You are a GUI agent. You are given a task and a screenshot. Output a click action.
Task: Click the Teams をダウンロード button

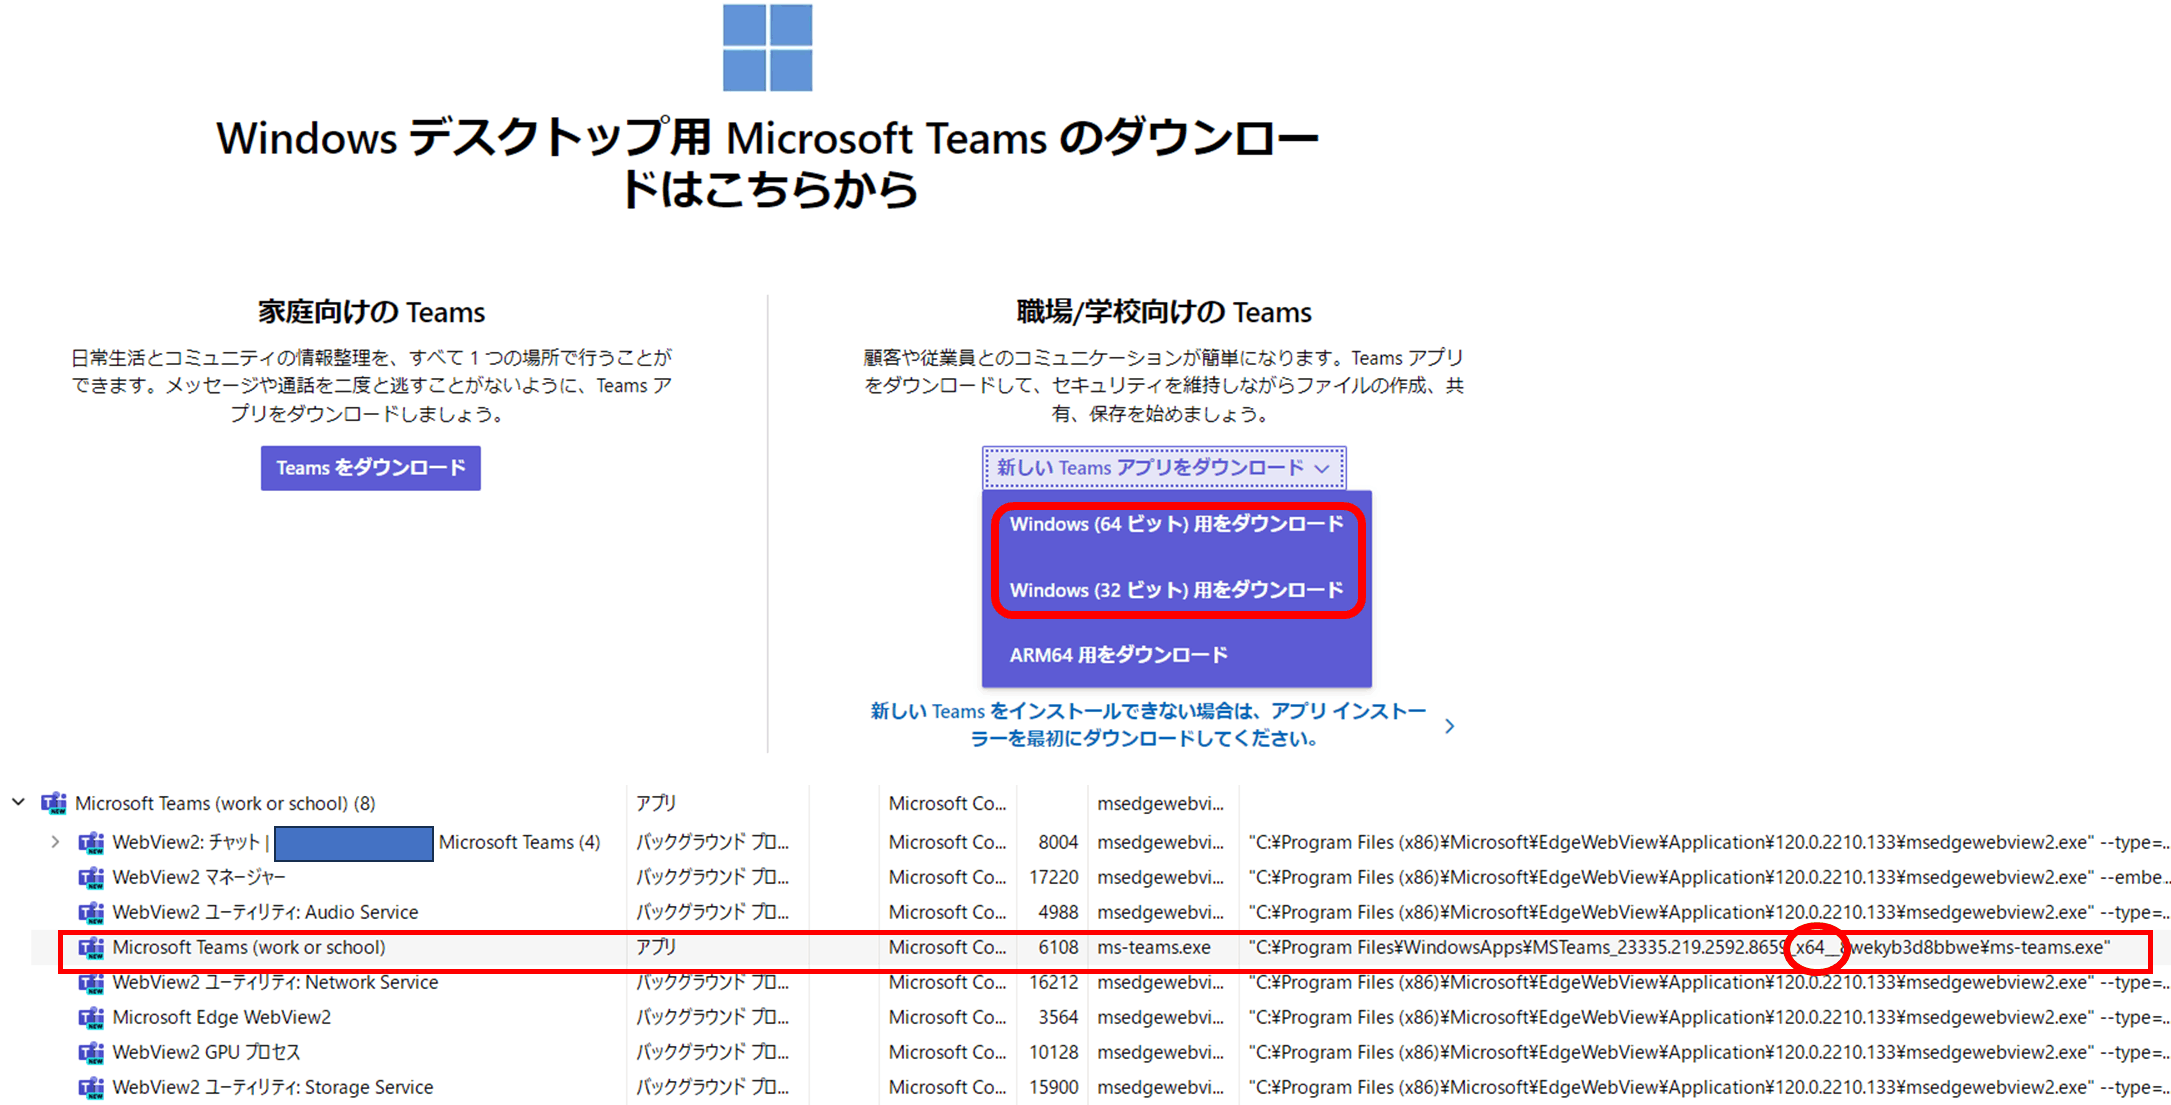coord(370,468)
